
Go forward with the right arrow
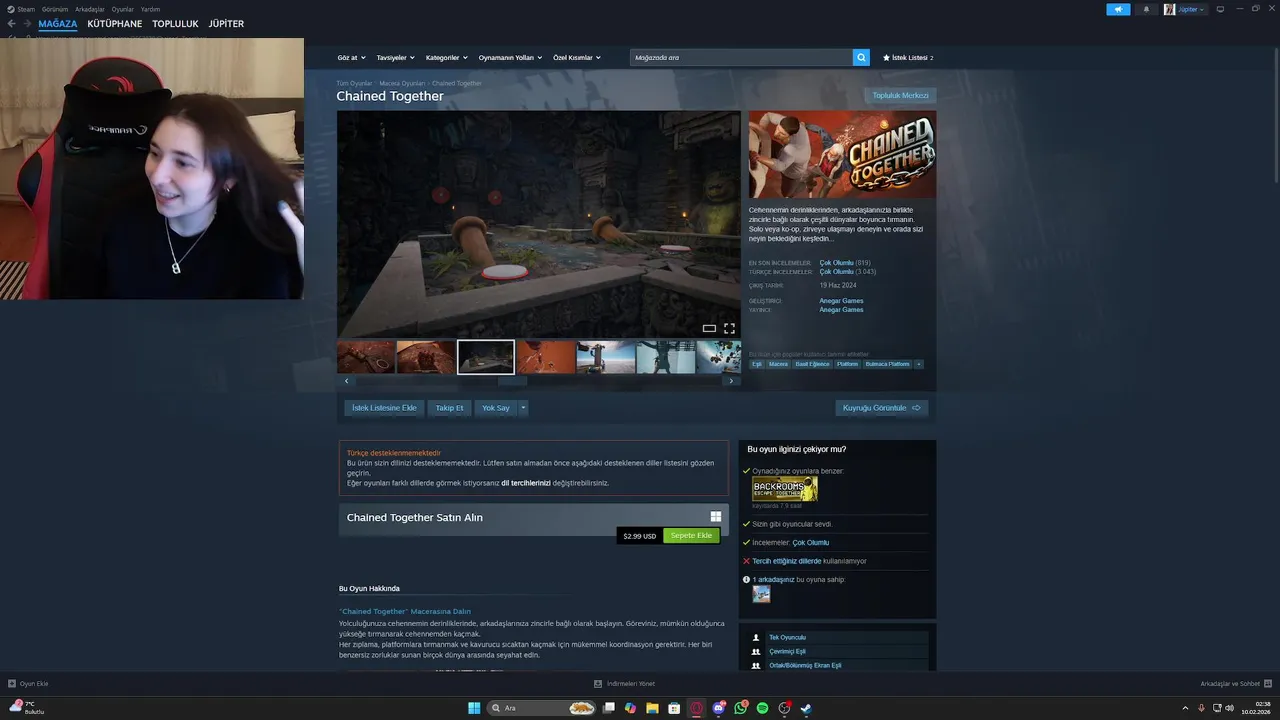tap(27, 24)
